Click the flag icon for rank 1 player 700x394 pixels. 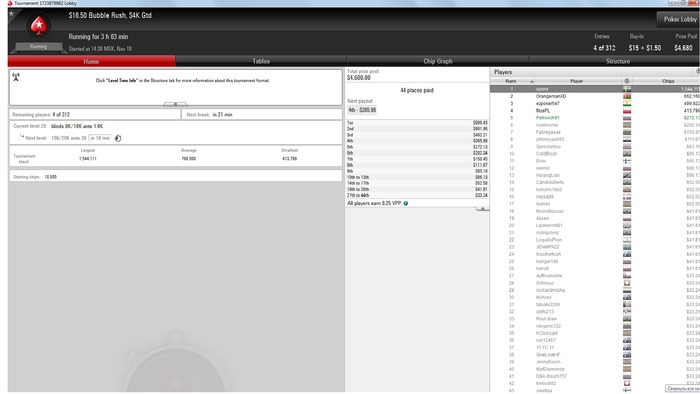coord(627,89)
